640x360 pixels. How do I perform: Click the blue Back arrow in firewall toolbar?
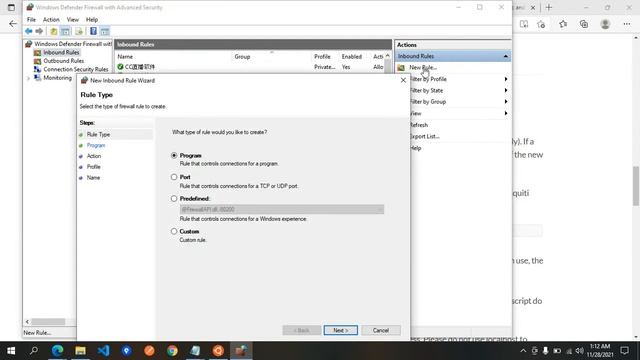(x=29, y=31)
